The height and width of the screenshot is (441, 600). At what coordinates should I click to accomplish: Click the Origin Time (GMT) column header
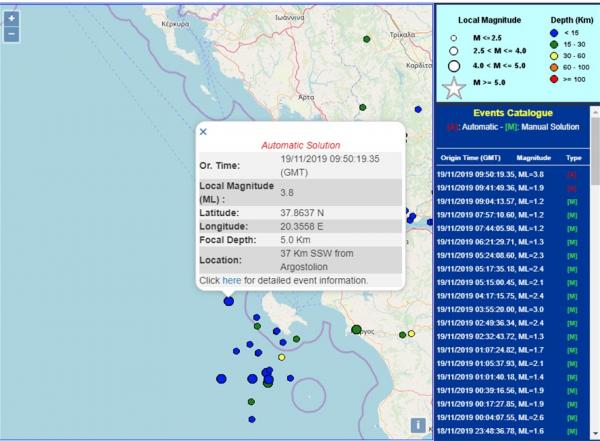coord(471,158)
